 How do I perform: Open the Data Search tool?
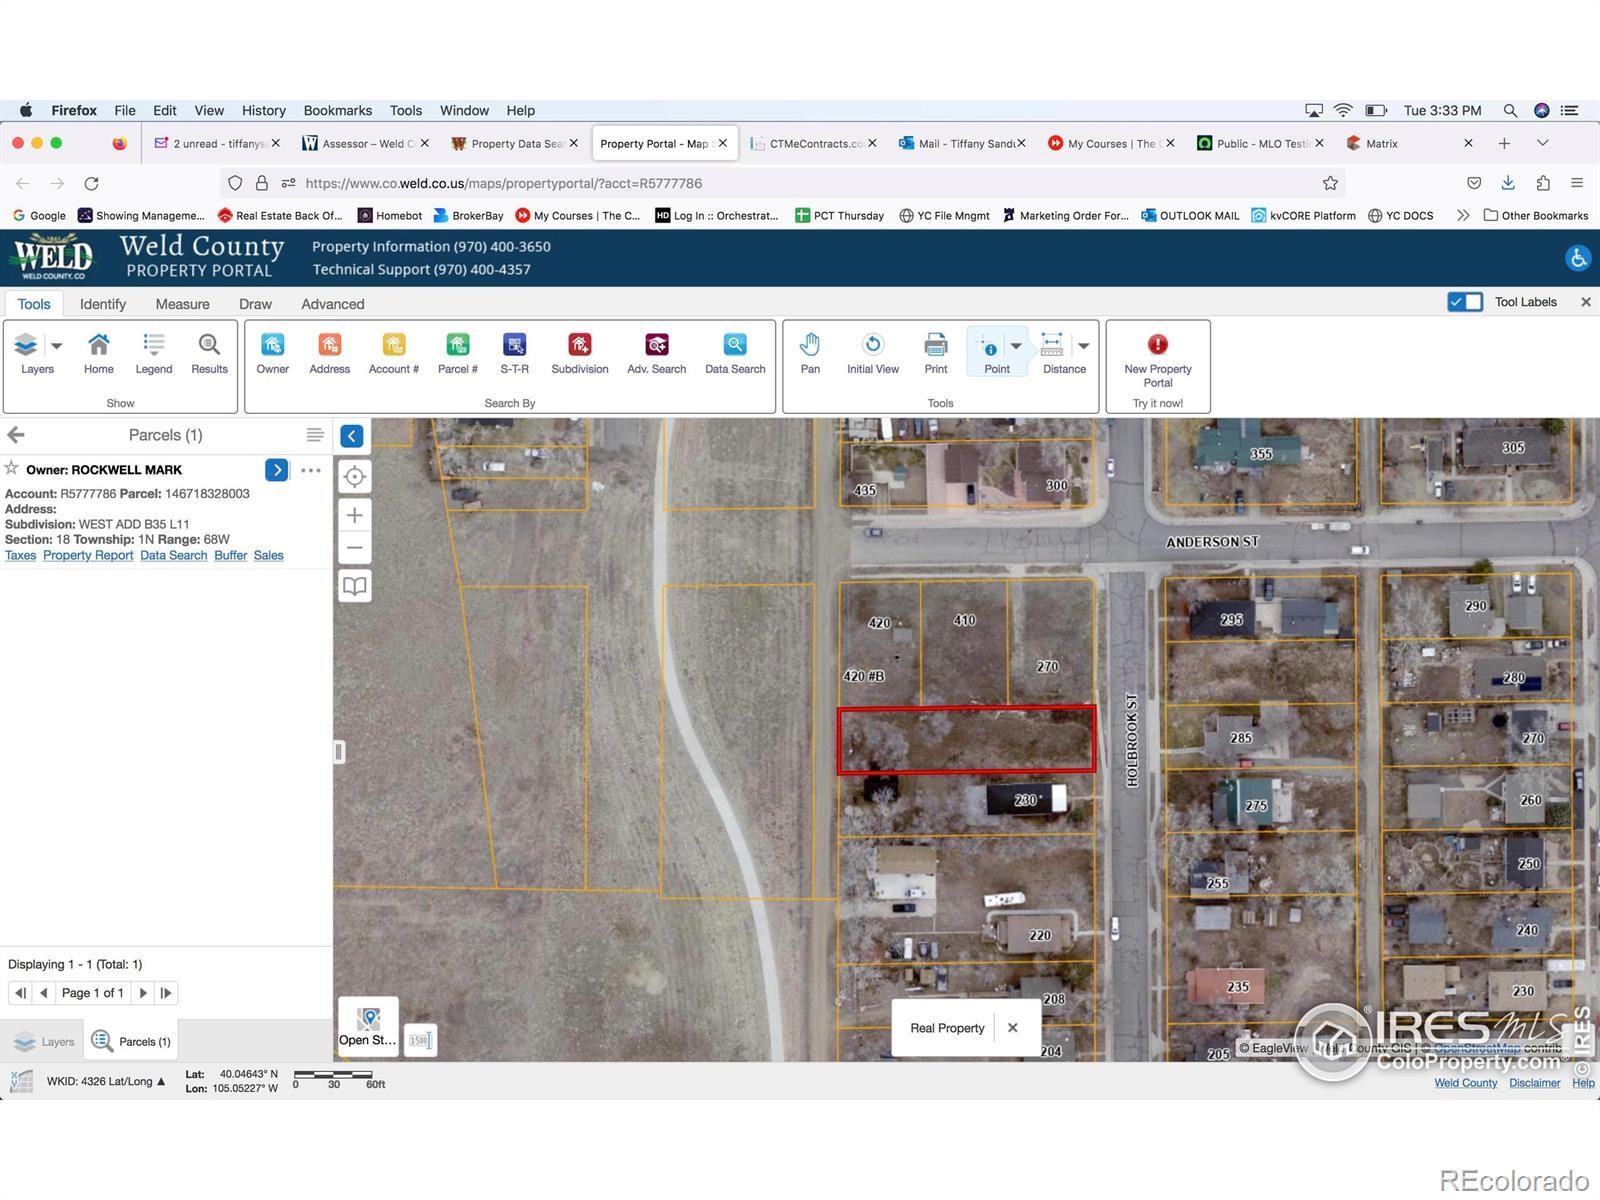click(x=734, y=353)
